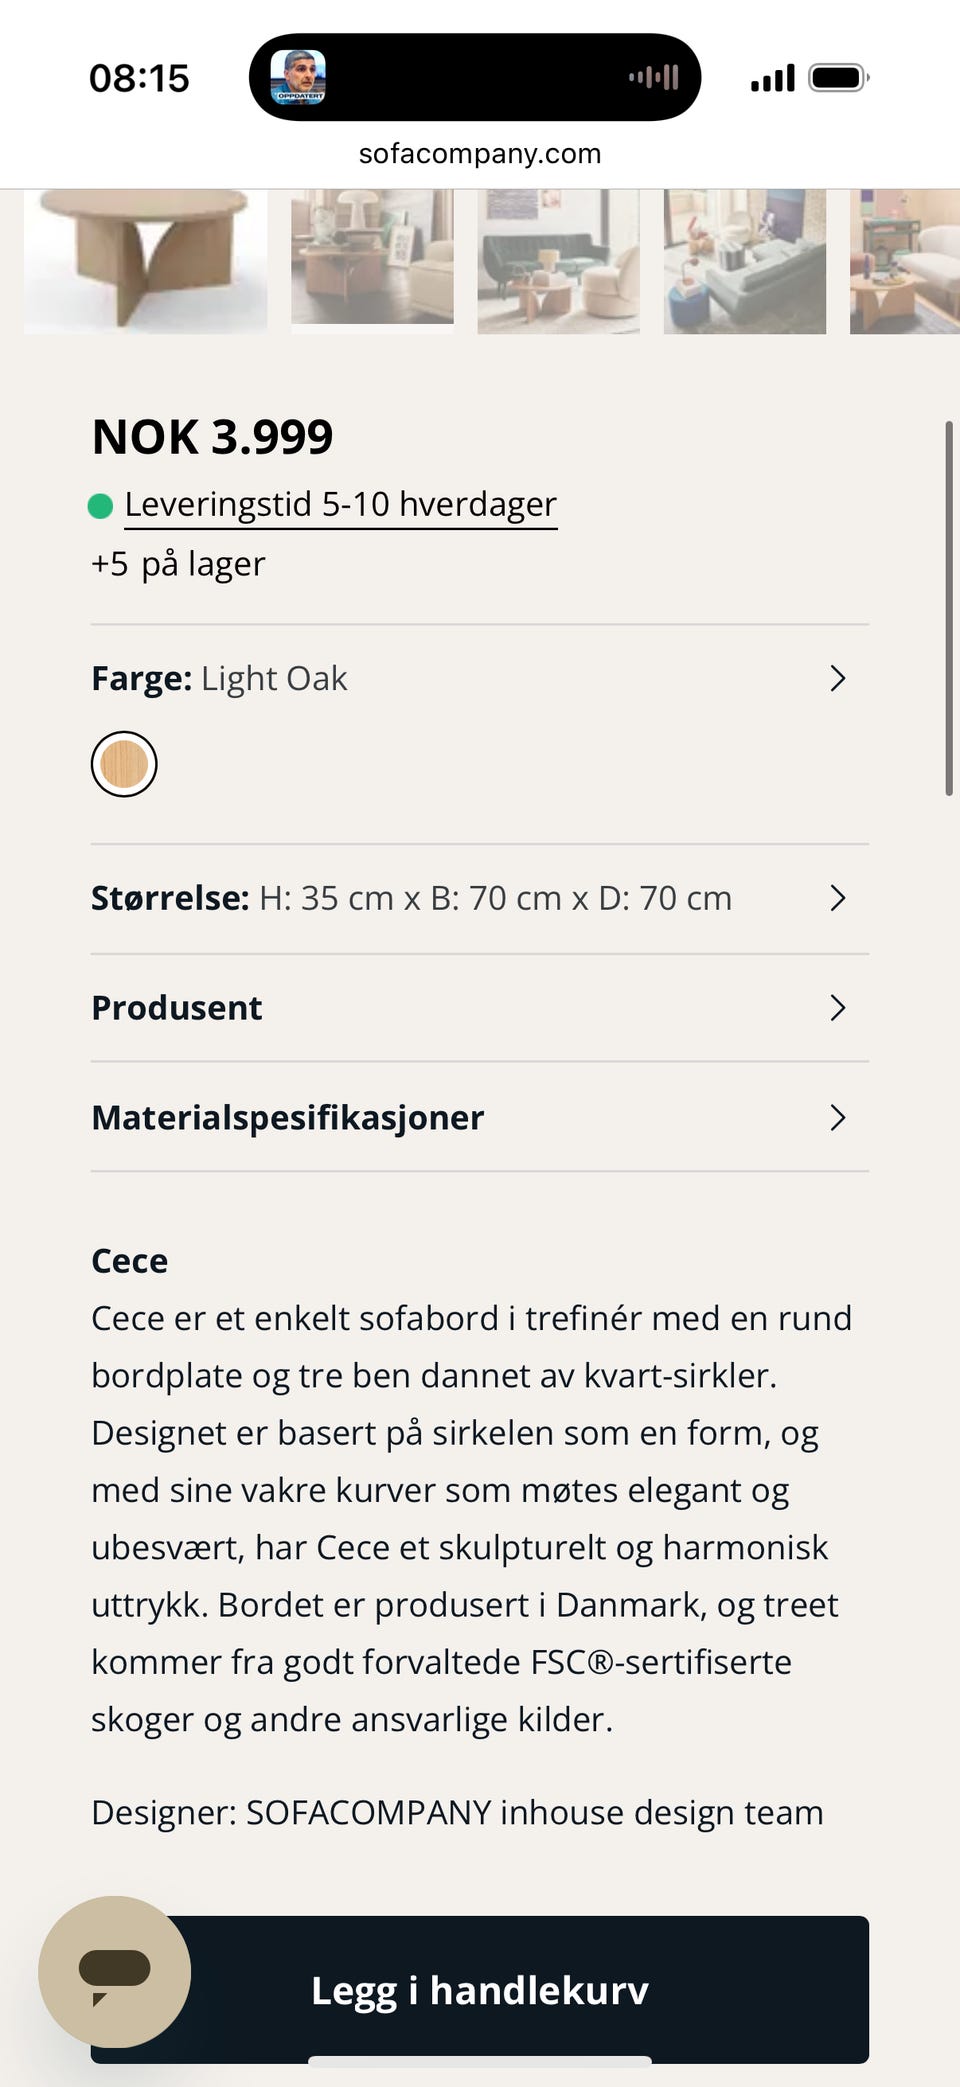Screen dimensions: 960x2087
Task: Select the green sofa room thumbnail
Action: click(558, 260)
